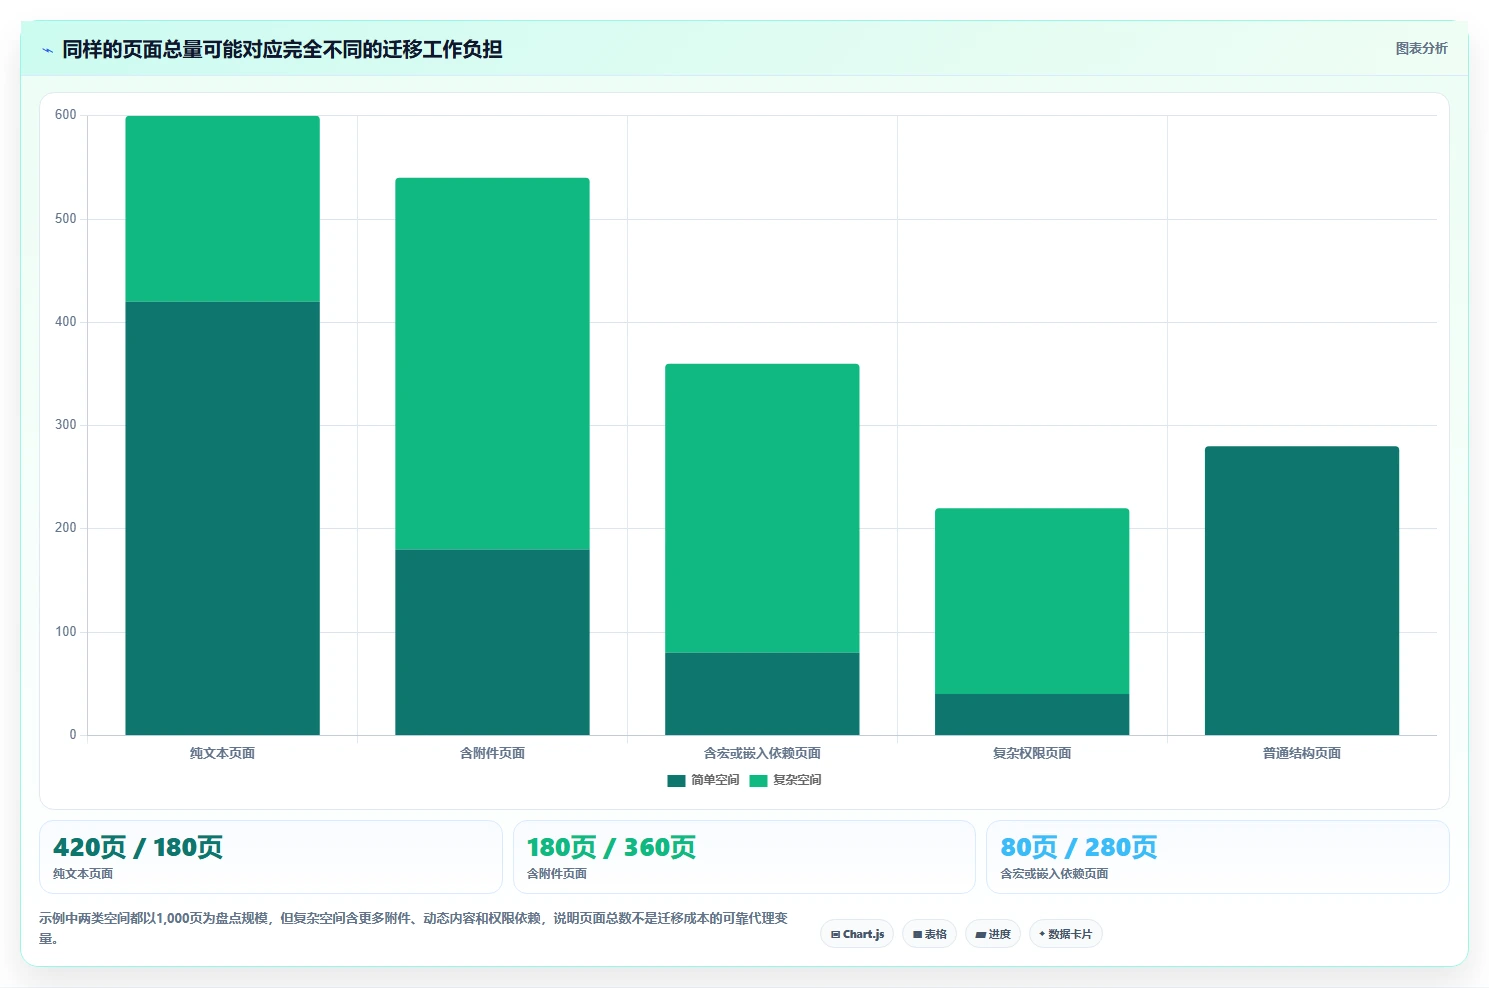The width and height of the screenshot is (1489, 988).
Task: Click the 普通结构页面 x-axis label
Action: 1302,753
